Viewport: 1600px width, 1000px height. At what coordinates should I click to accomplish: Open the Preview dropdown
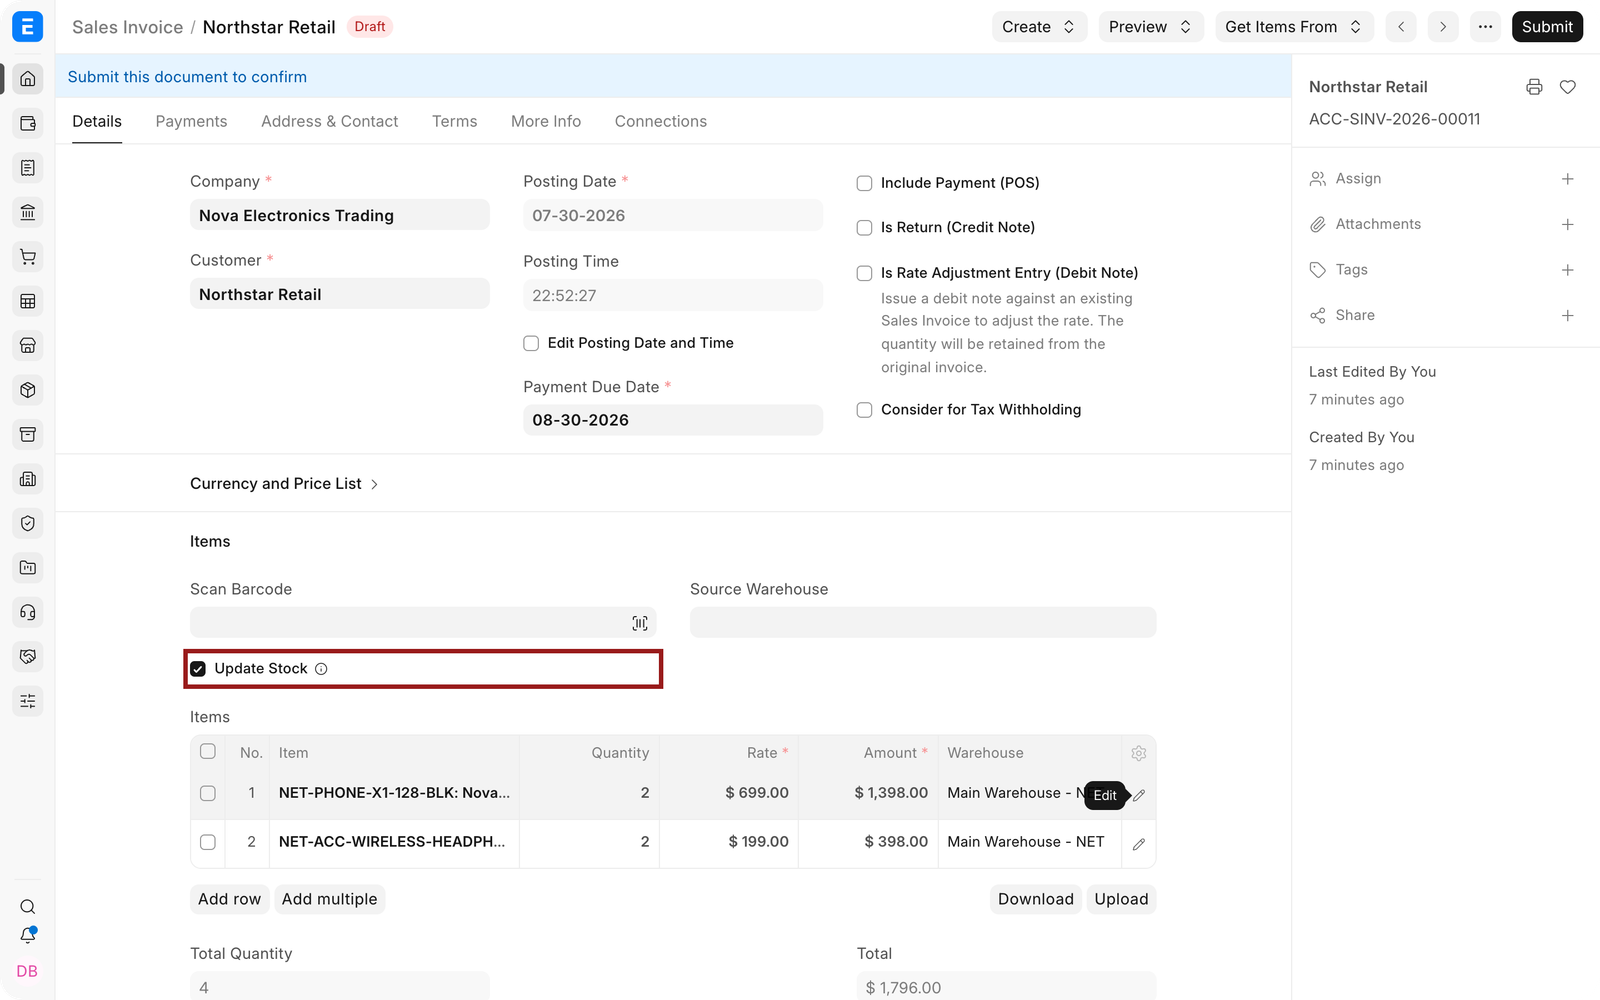1151,27
